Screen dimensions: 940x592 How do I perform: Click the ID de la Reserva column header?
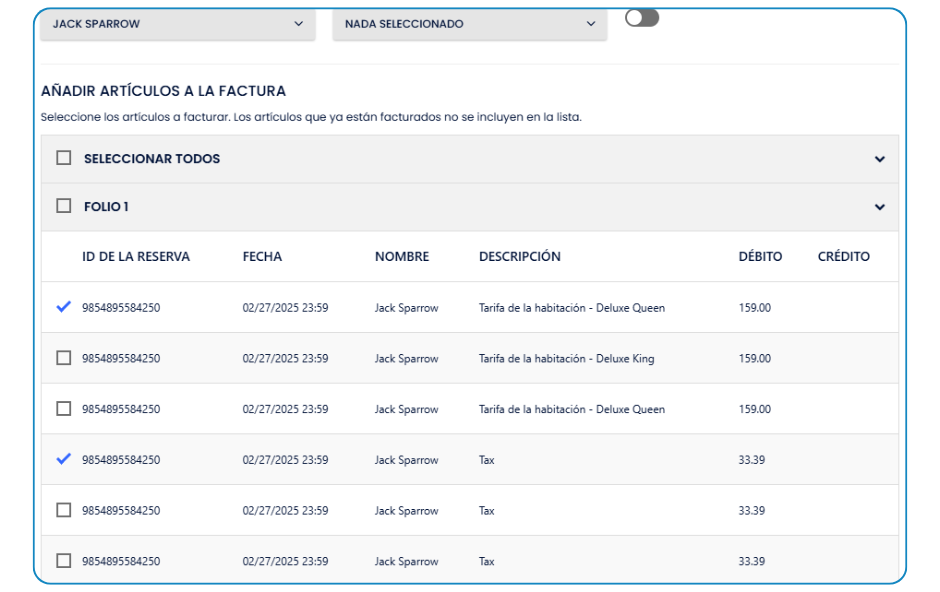click(x=136, y=257)
